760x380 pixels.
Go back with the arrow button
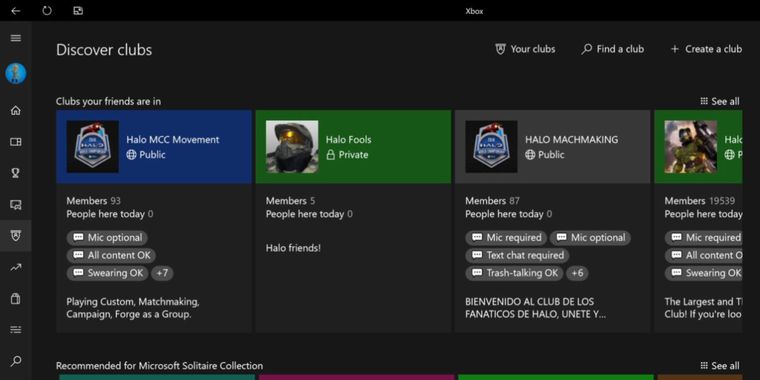tap(16, 11)
